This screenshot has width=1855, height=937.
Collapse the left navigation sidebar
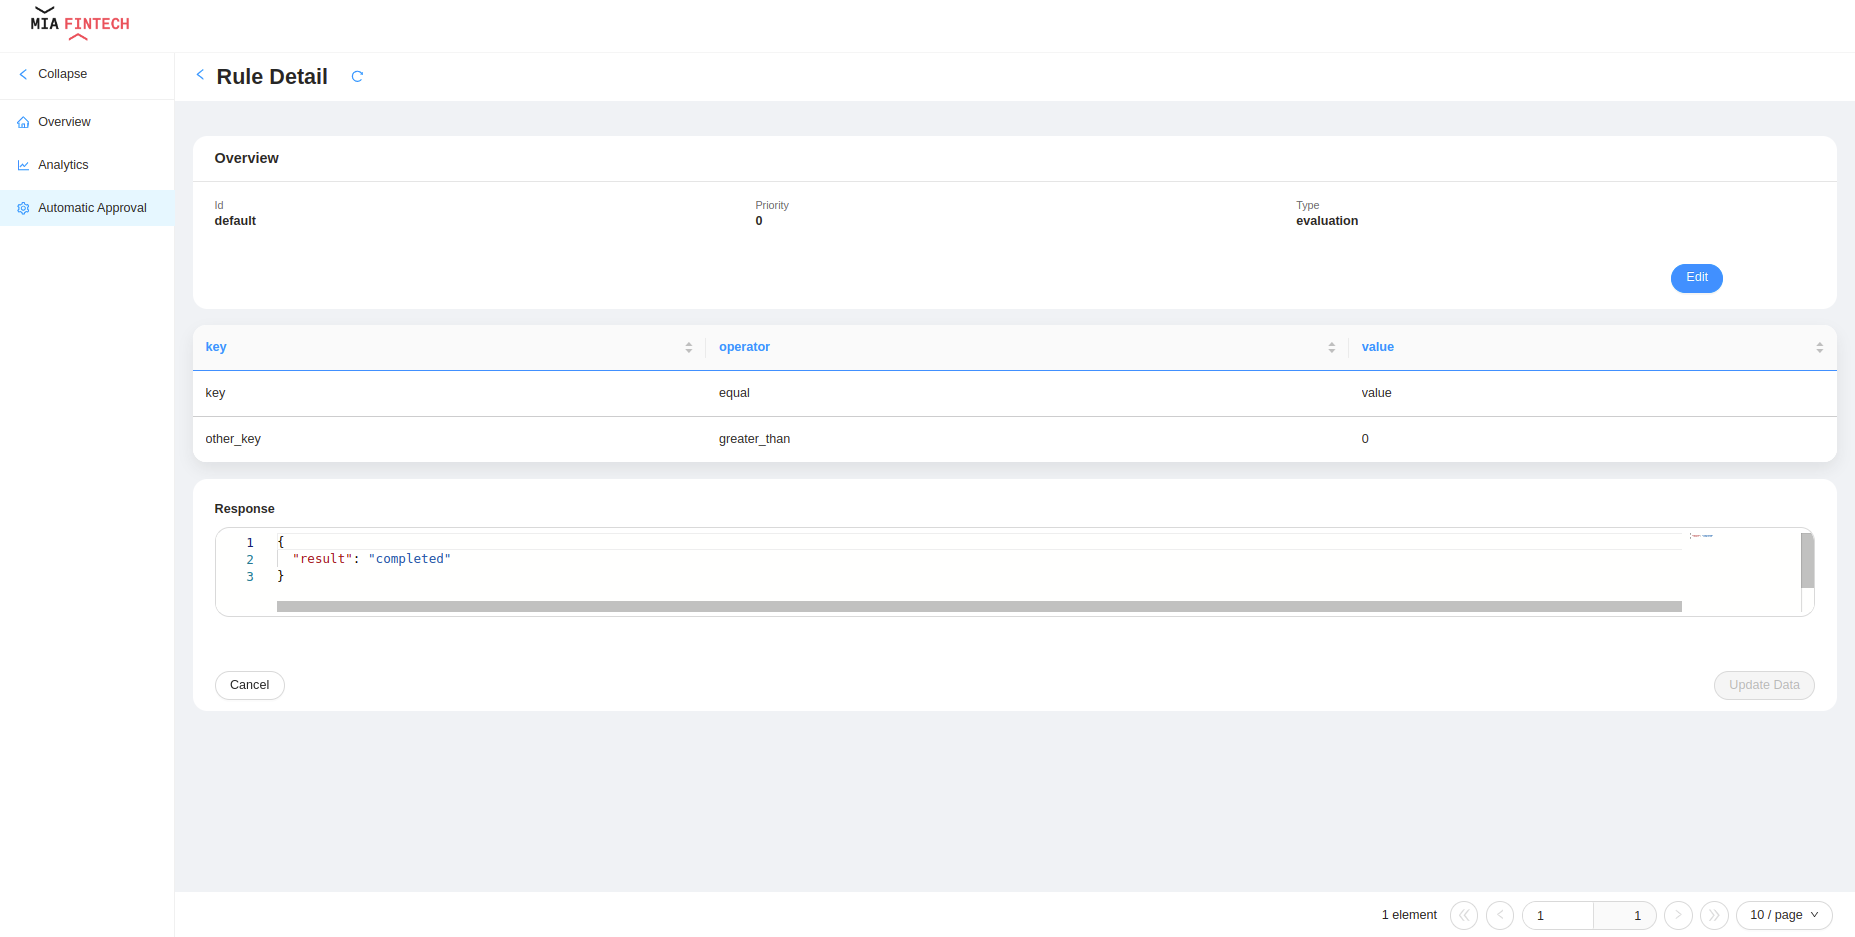pos(52,74)
